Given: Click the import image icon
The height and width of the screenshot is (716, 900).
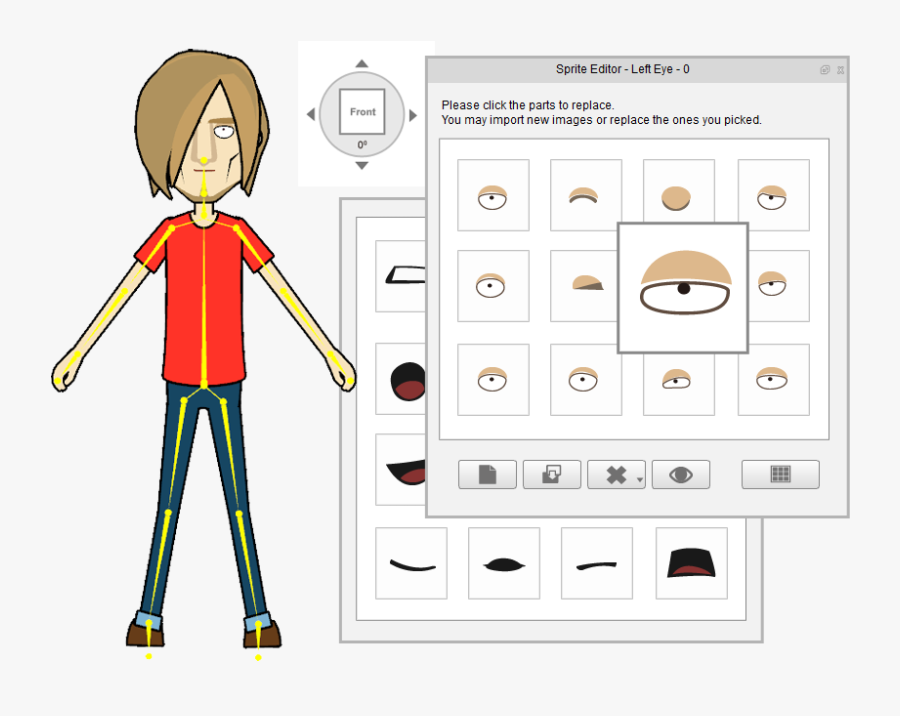Looking at the screenshot, I should [551, 474].
